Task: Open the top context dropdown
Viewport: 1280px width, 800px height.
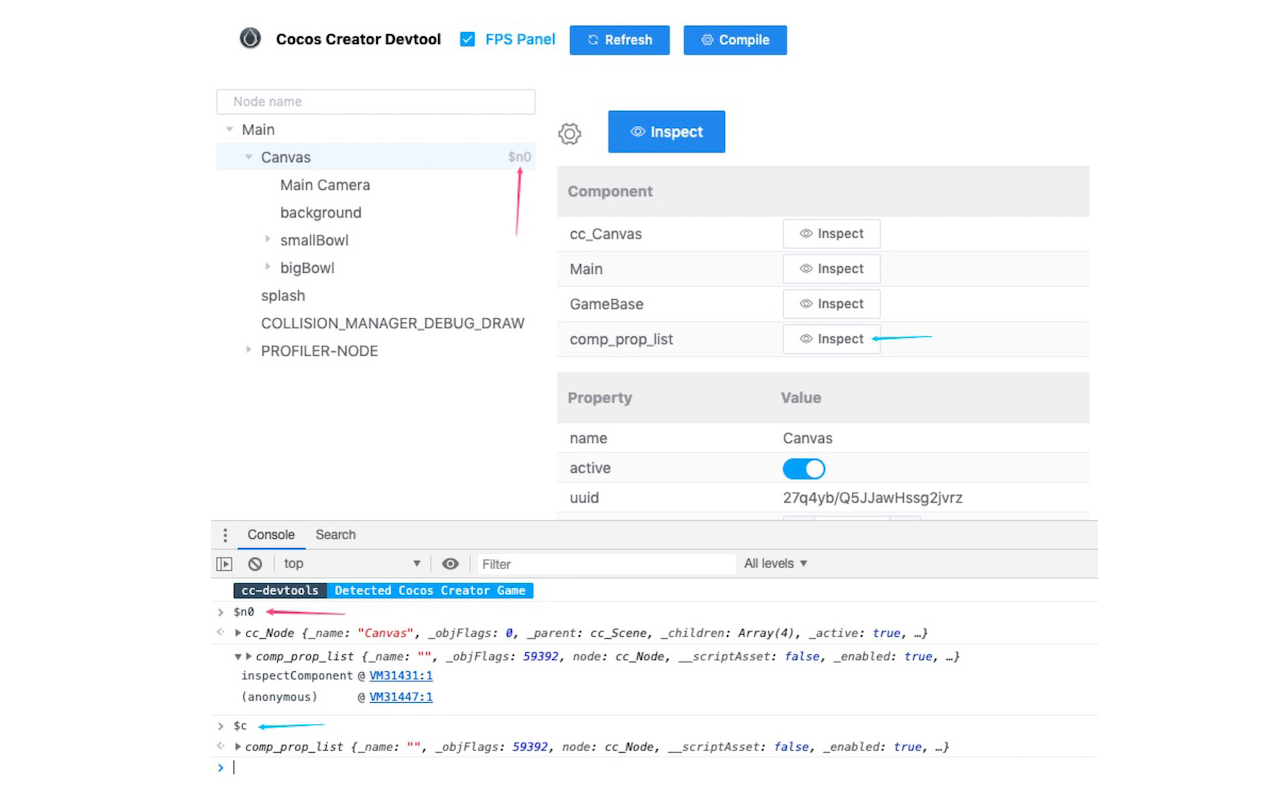Action: click(x=352, y=564)
